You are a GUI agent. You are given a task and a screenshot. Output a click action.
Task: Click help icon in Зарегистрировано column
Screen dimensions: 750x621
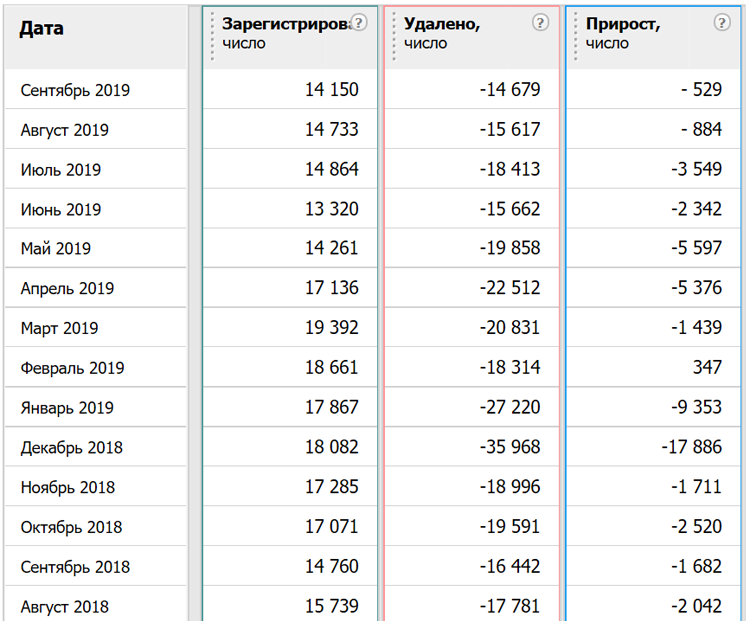[358, 22]
